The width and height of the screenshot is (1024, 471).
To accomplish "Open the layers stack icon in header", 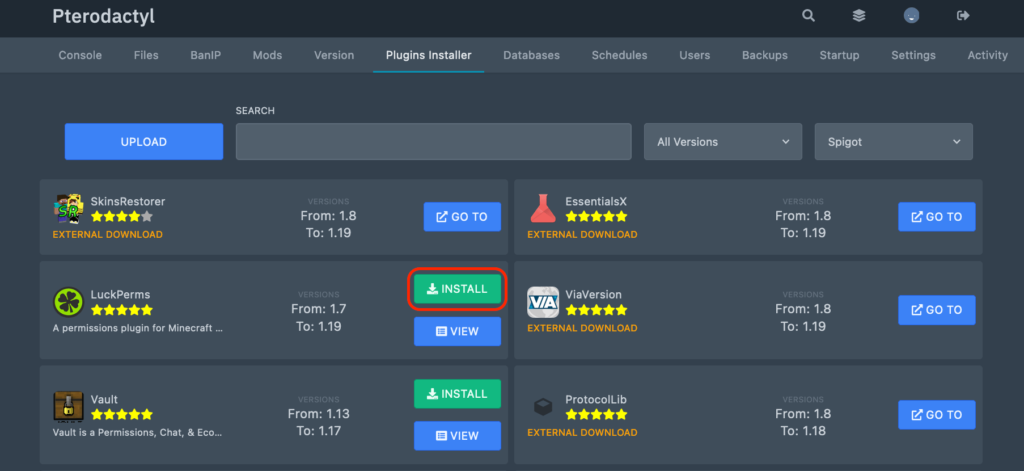I will 859,15.
